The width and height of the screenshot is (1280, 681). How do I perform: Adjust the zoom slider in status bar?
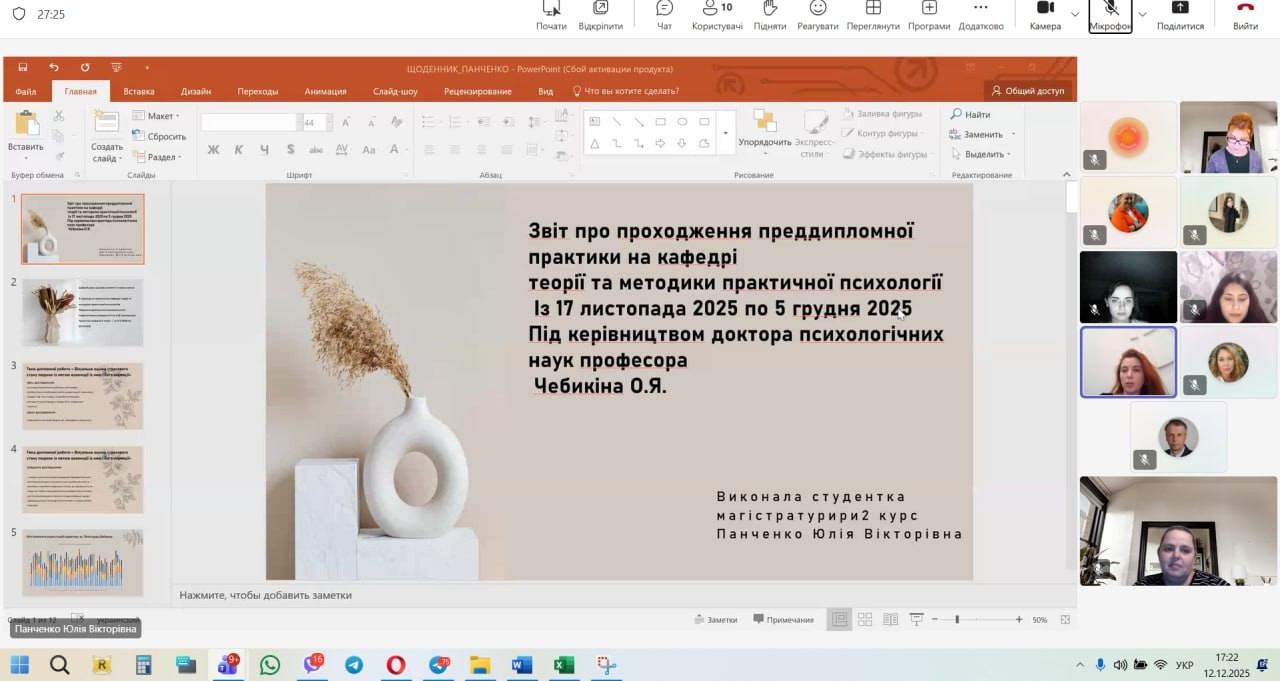957,620
